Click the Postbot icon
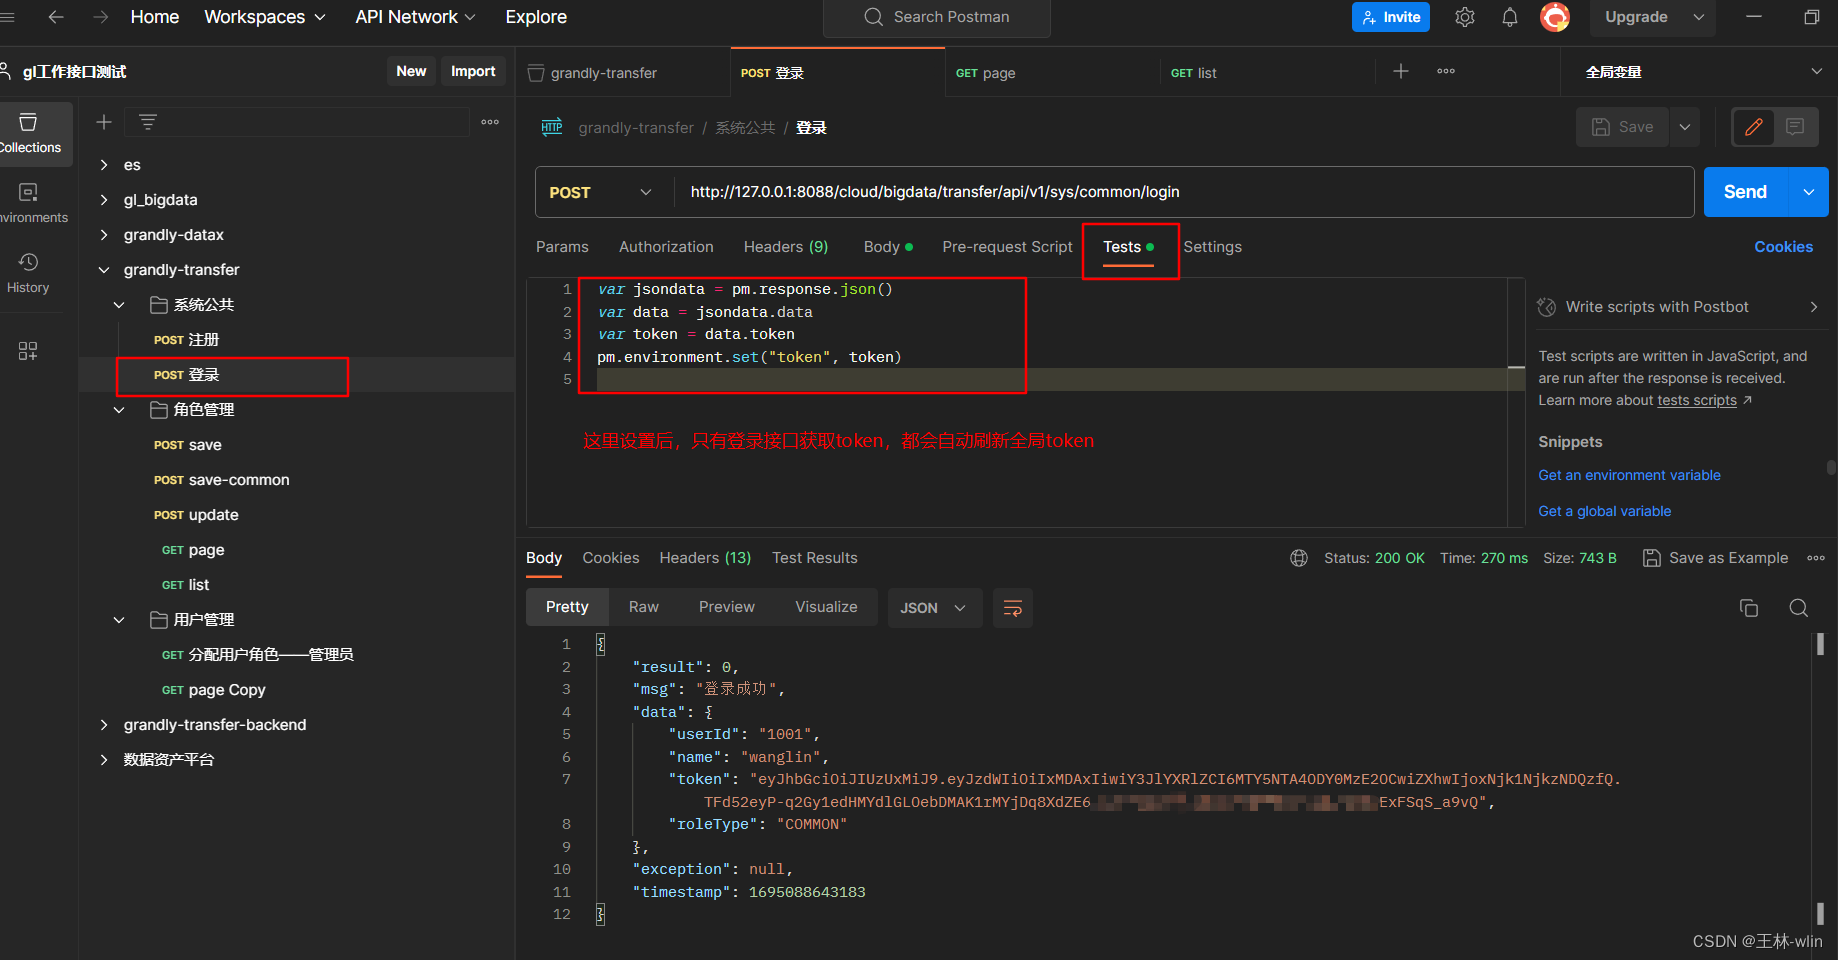The width and height of the screenshot is (1838, 960). pos(1547,307)
